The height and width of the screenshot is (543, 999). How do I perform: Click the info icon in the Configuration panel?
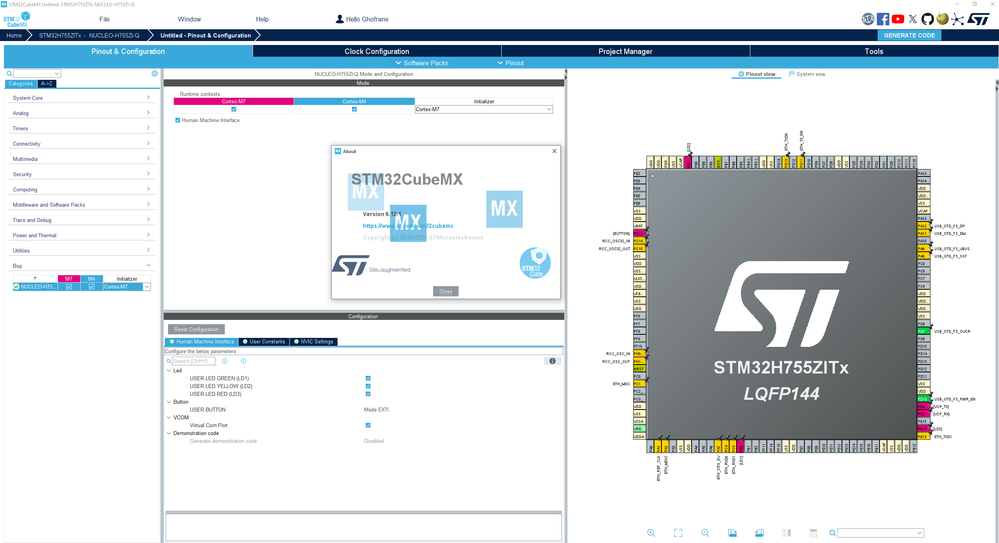552,361
